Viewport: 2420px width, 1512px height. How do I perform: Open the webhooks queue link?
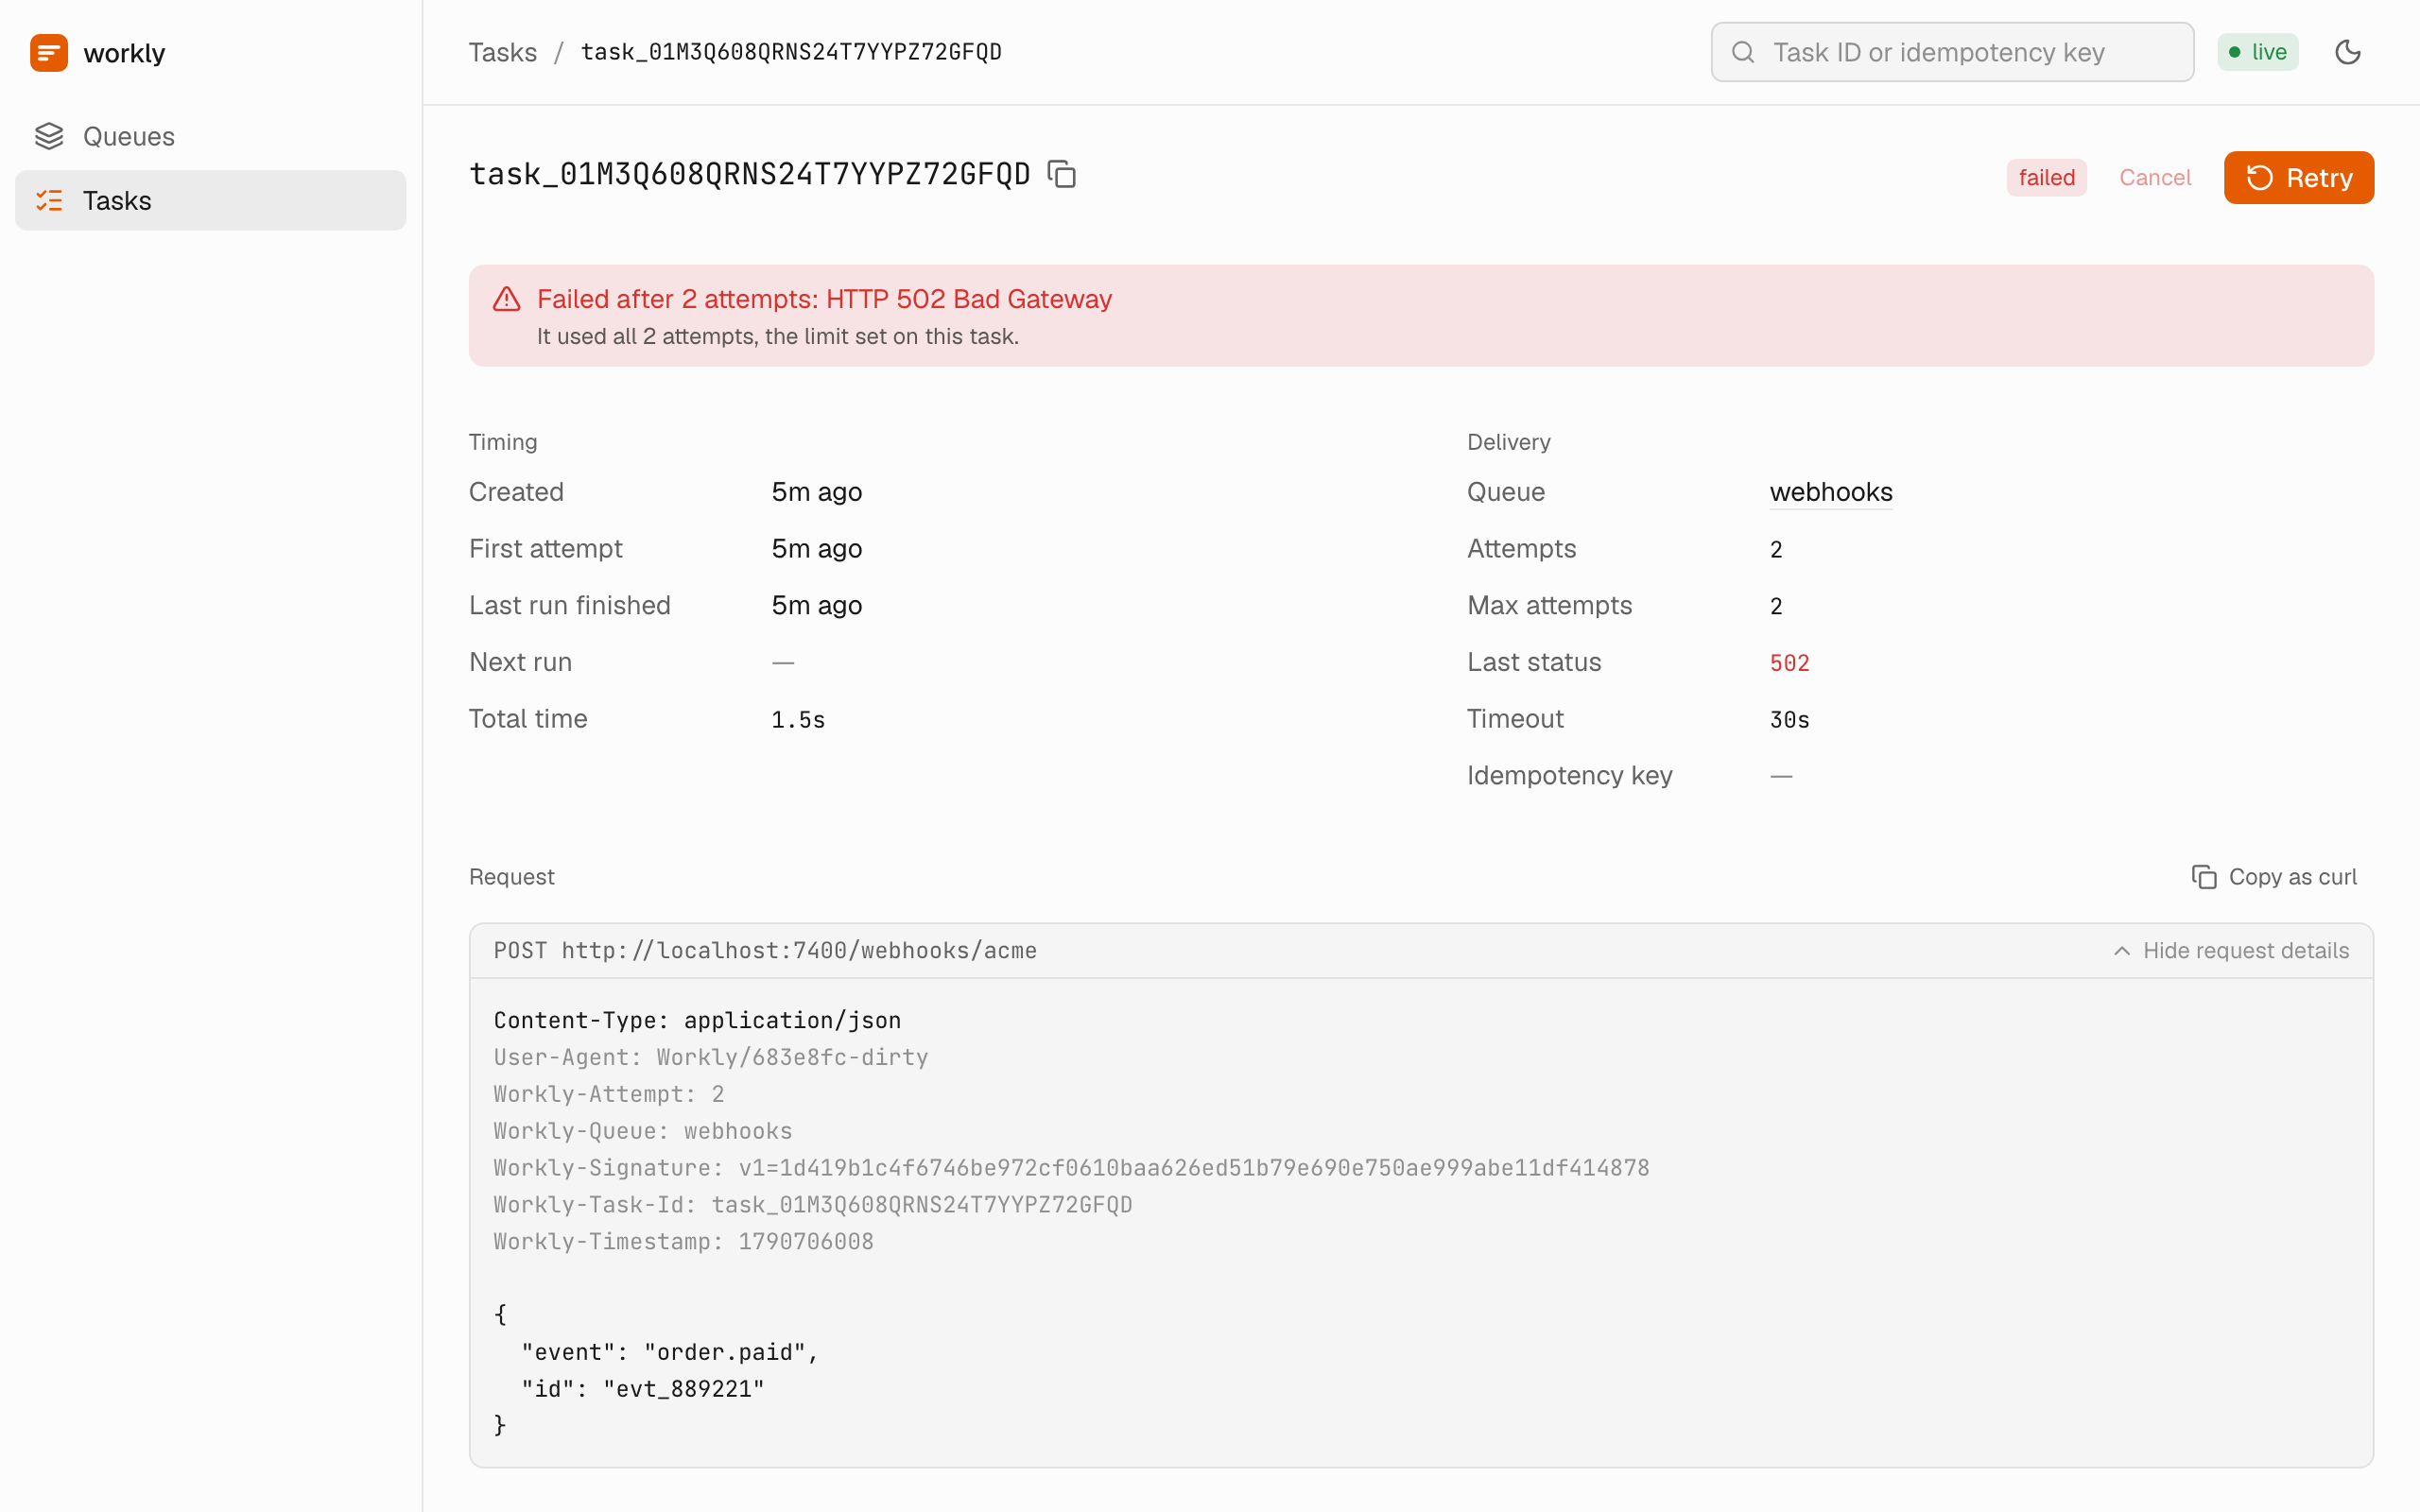click(1831, 492)
